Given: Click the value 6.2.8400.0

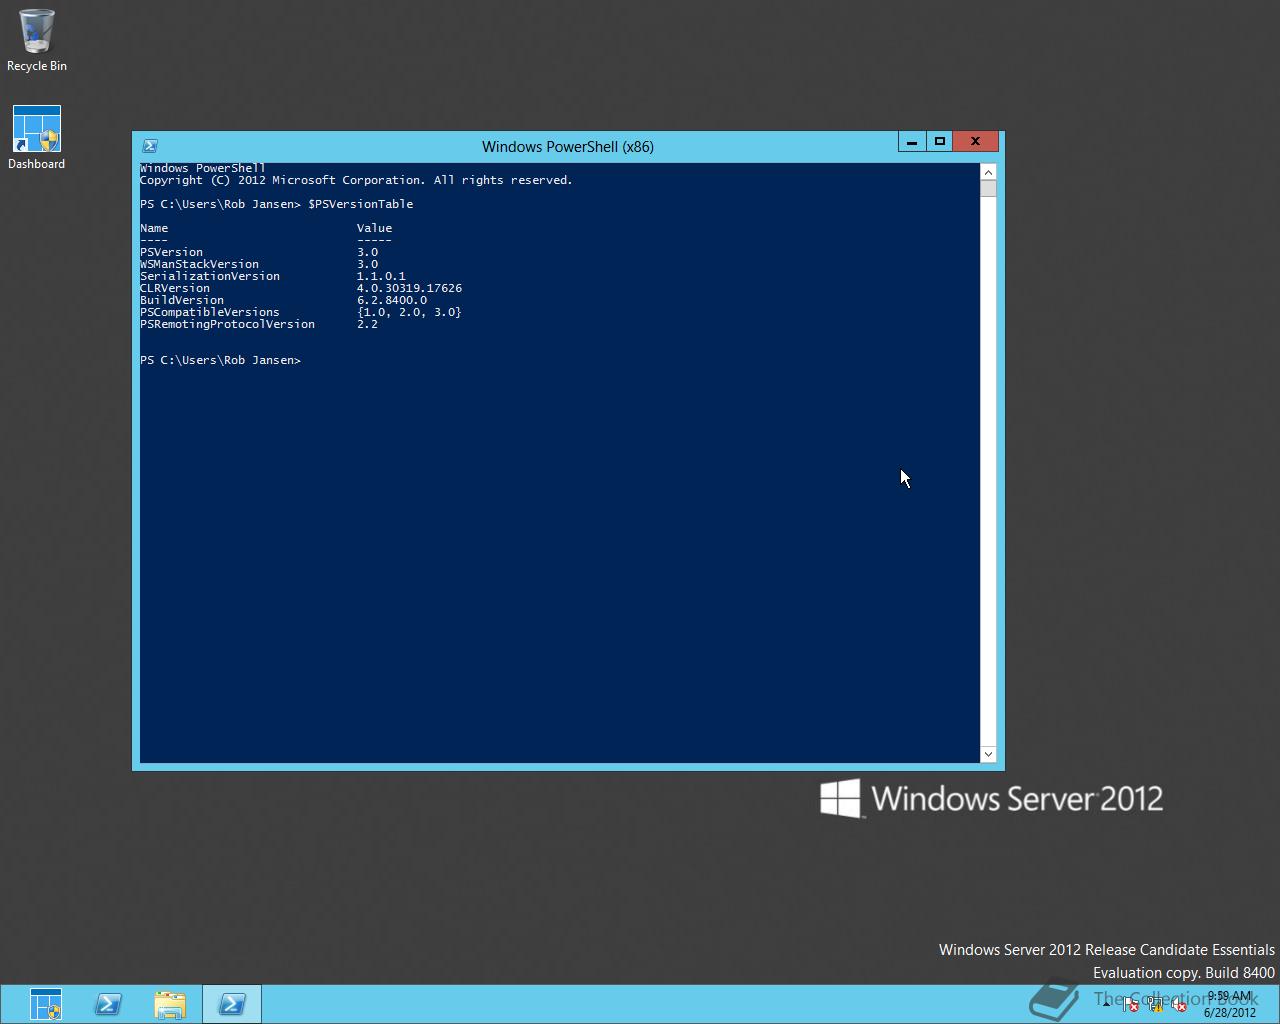Looking at the screenshot, I should tap(392, 300).
